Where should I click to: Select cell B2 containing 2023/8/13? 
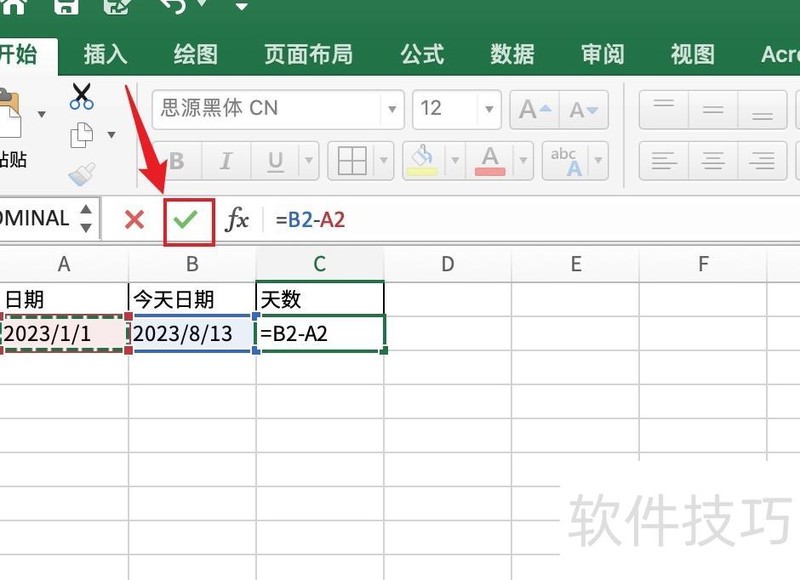(190, 332)
